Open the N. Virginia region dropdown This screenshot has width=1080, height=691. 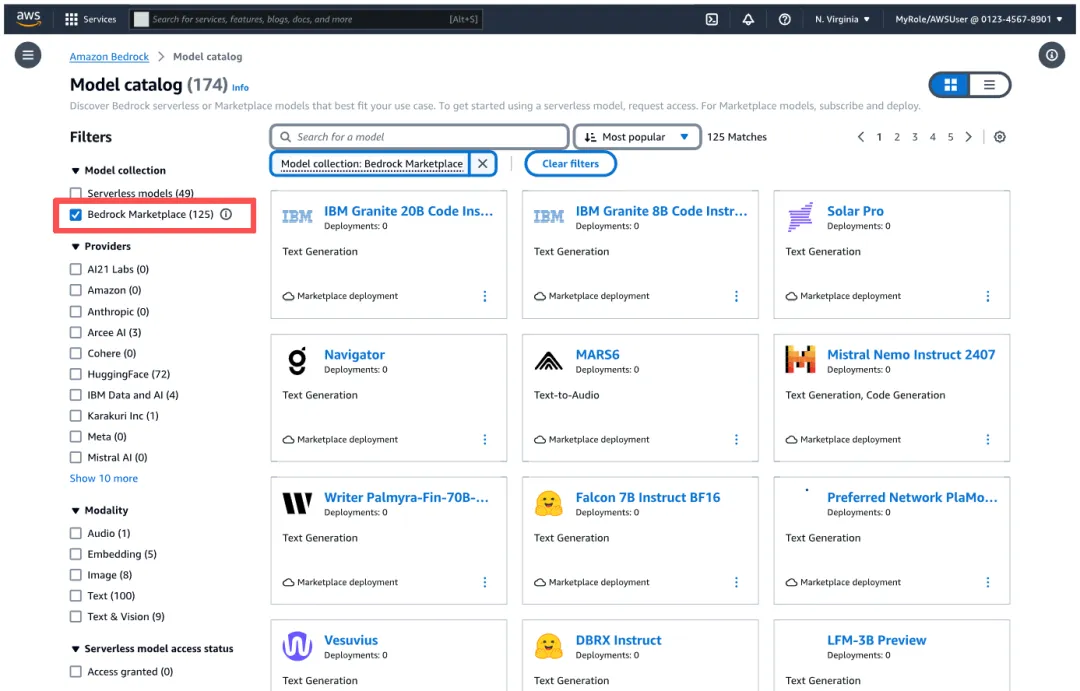click(842, 19)
